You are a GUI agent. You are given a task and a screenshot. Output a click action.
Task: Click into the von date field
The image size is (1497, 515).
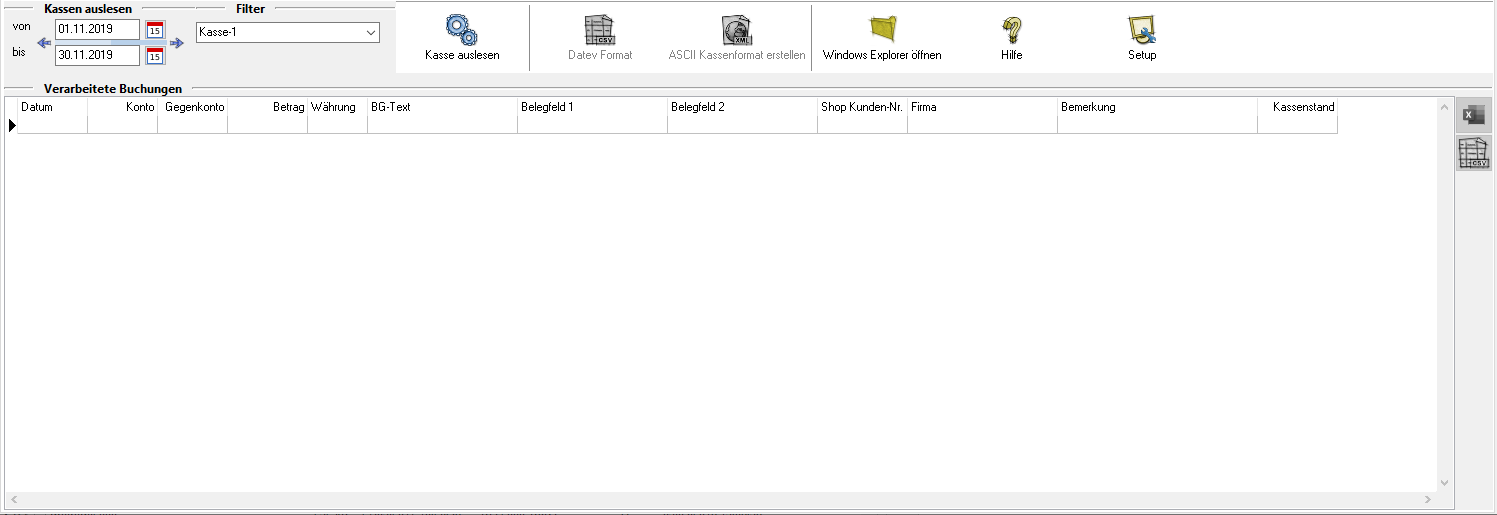(97, 30)
